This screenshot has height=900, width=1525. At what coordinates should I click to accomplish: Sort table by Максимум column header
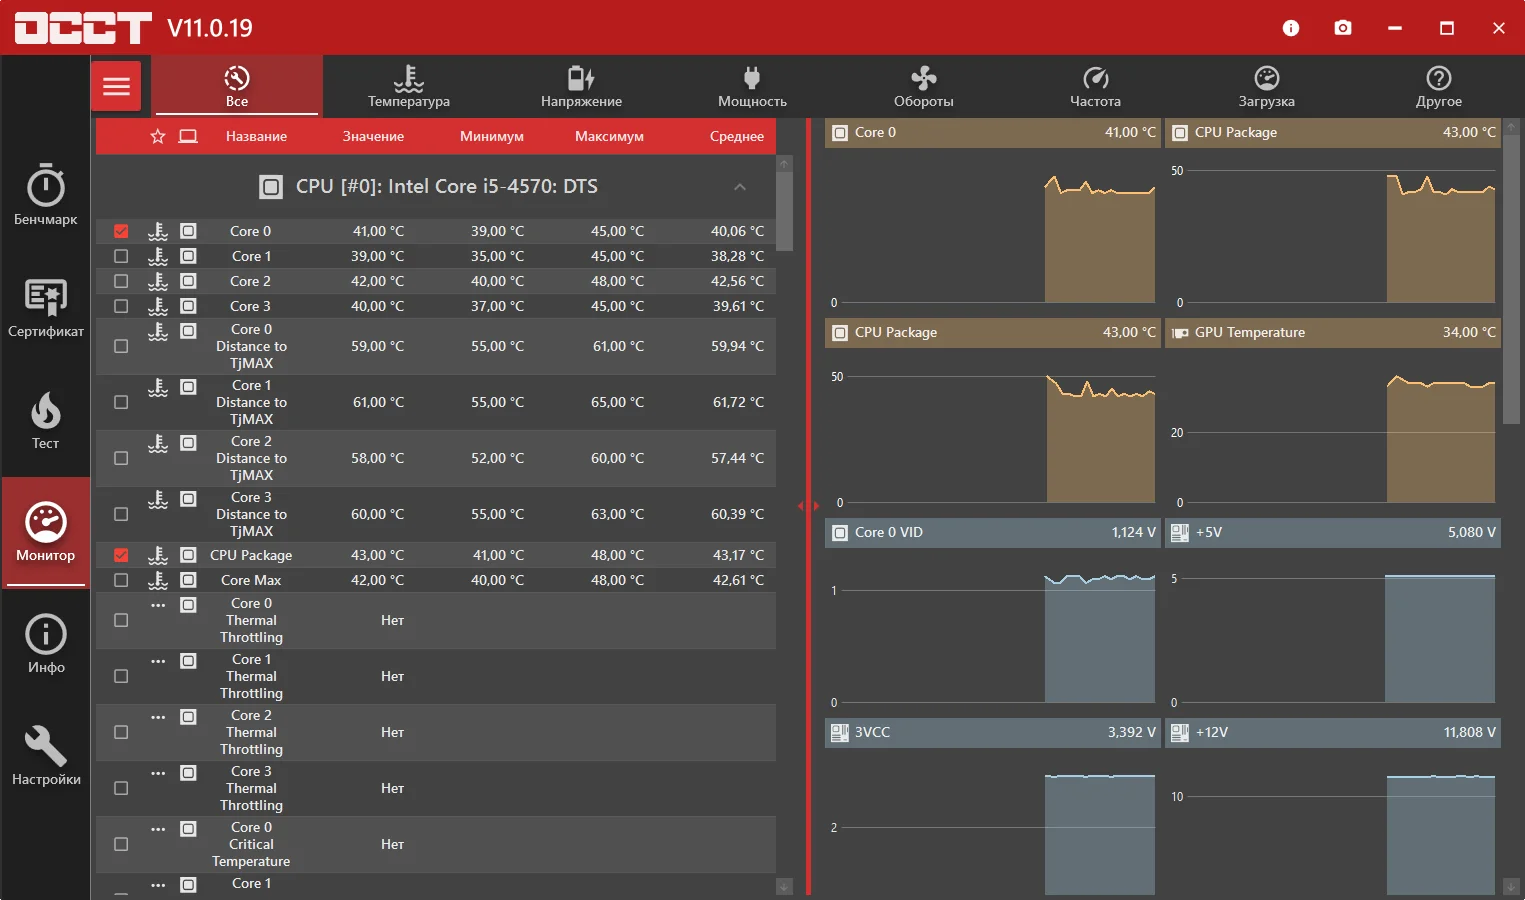tap(609, 137)
